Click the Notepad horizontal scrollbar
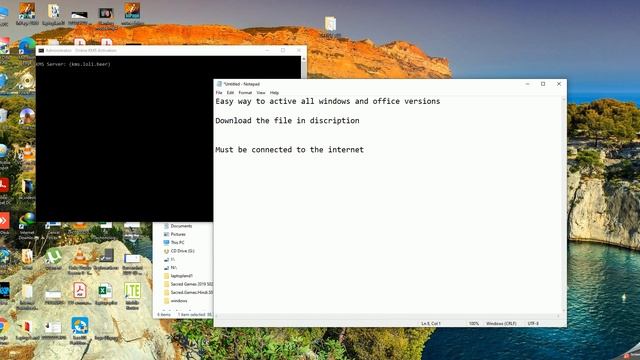The image size is (640, 360). tap(387, 316)
